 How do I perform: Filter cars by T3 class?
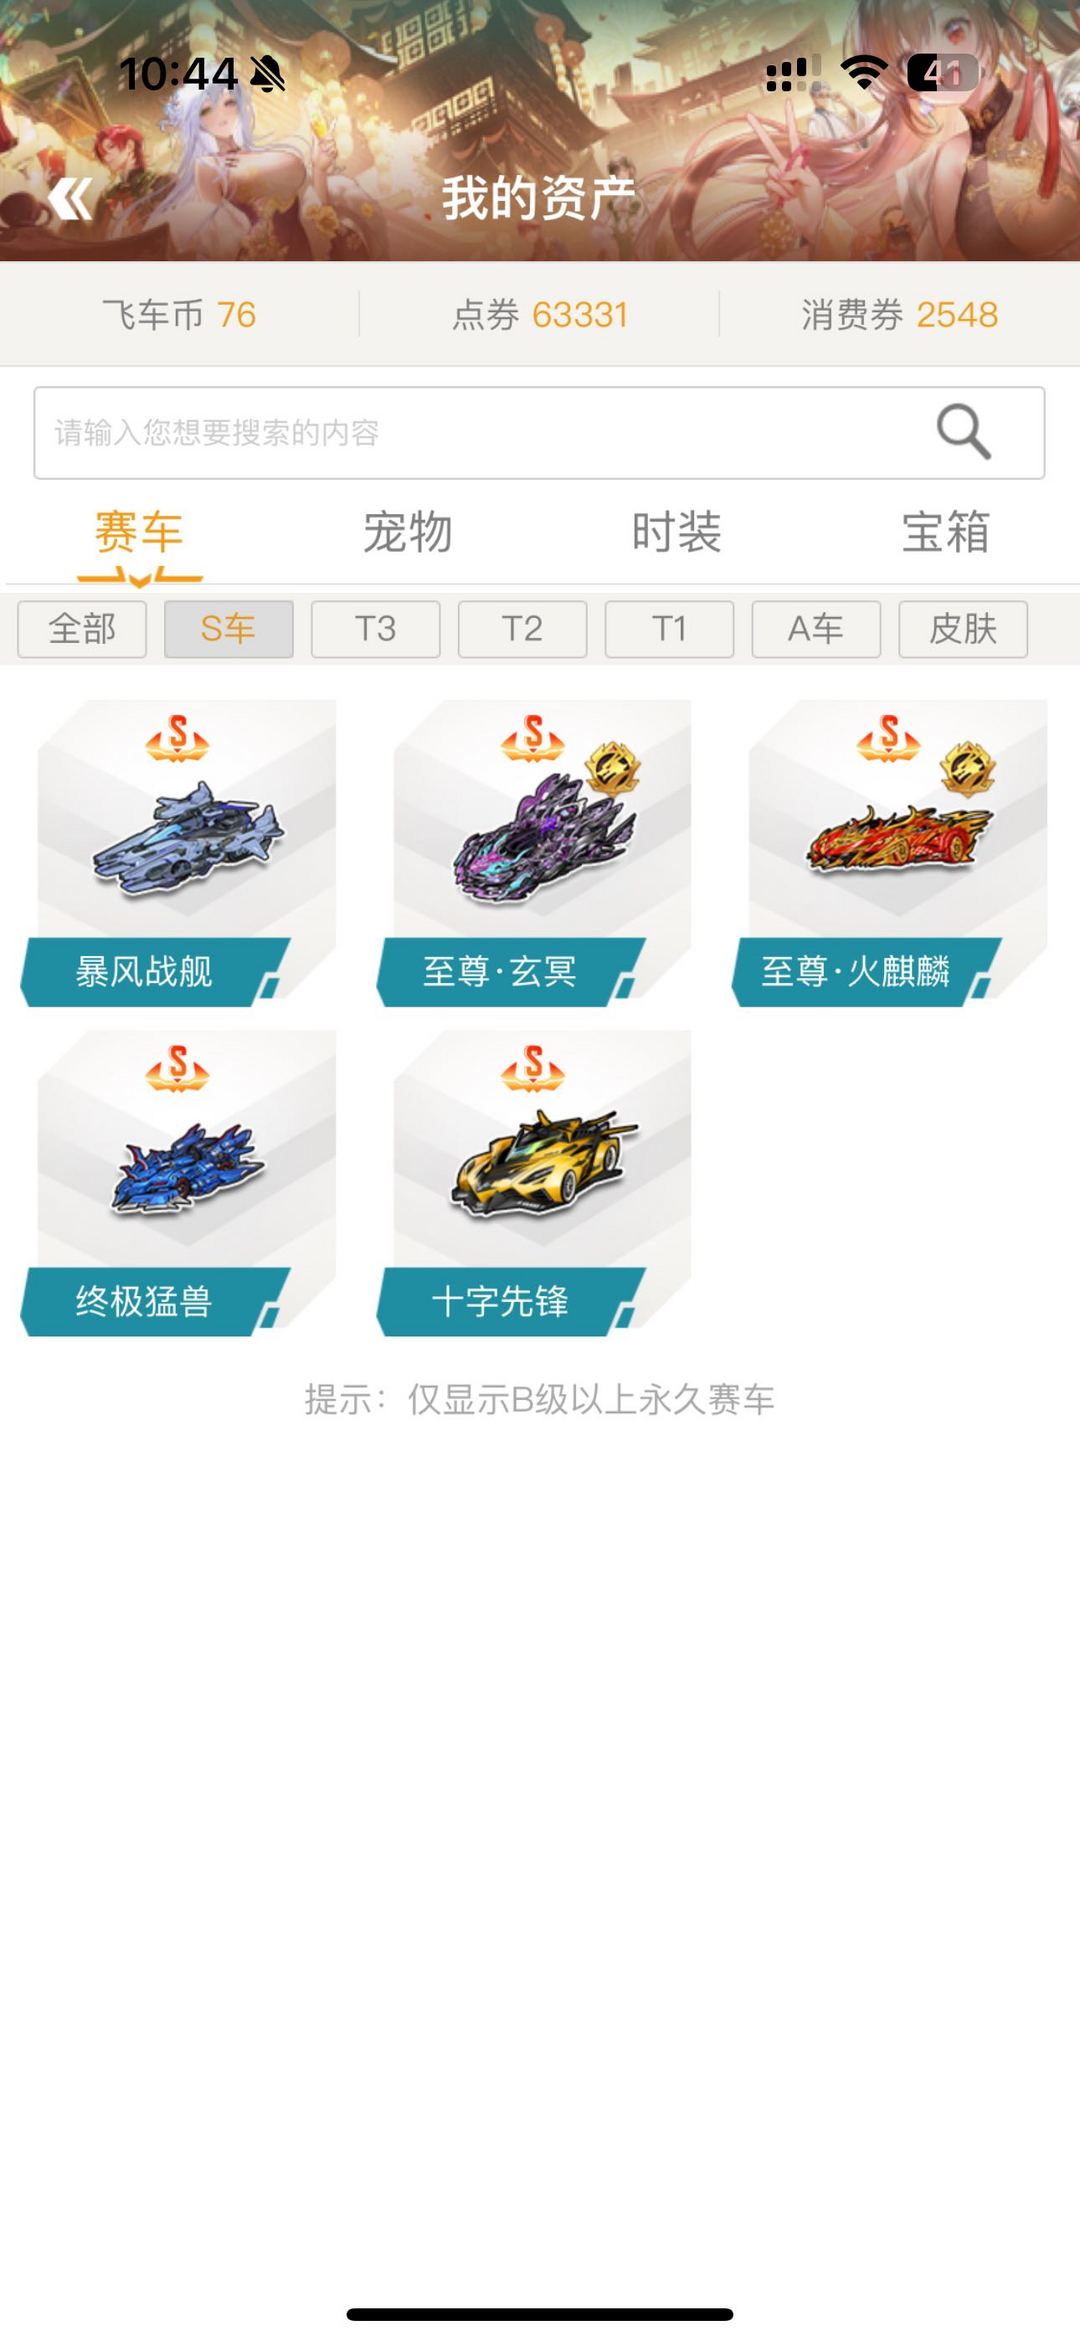pyautogui.click(x=375, y=629)
